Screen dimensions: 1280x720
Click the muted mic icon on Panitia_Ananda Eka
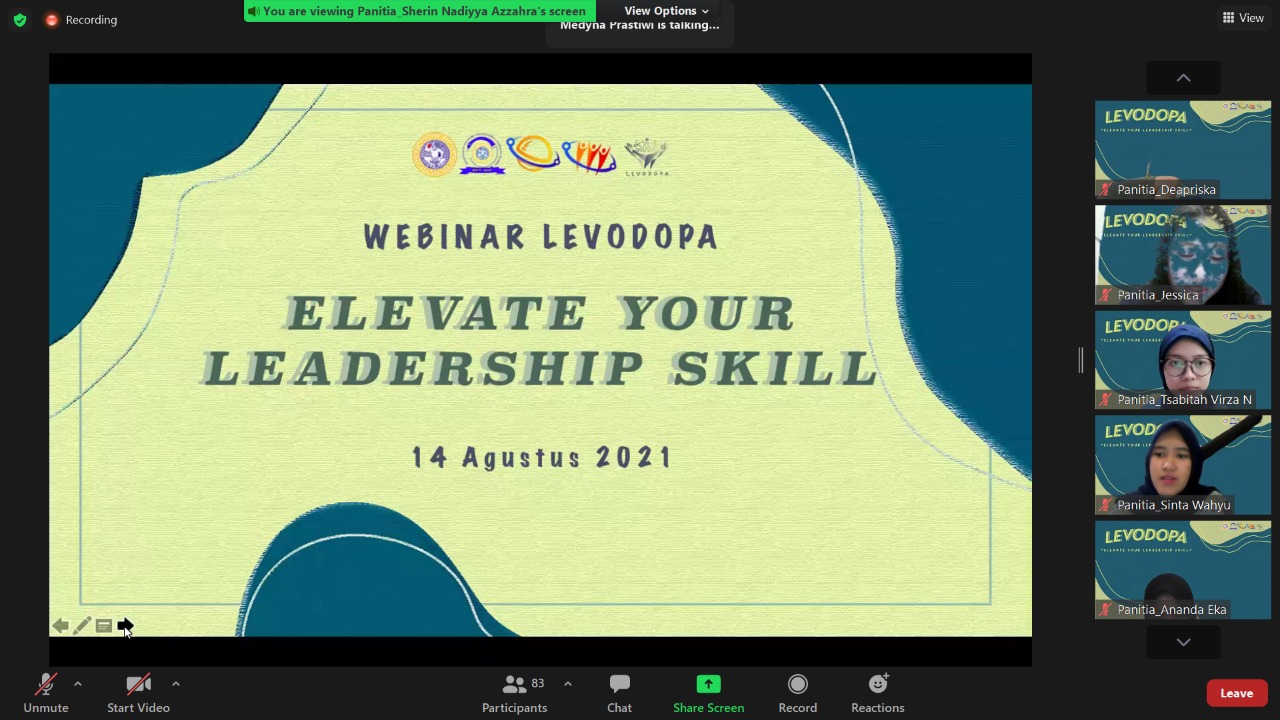point(1106,609)
